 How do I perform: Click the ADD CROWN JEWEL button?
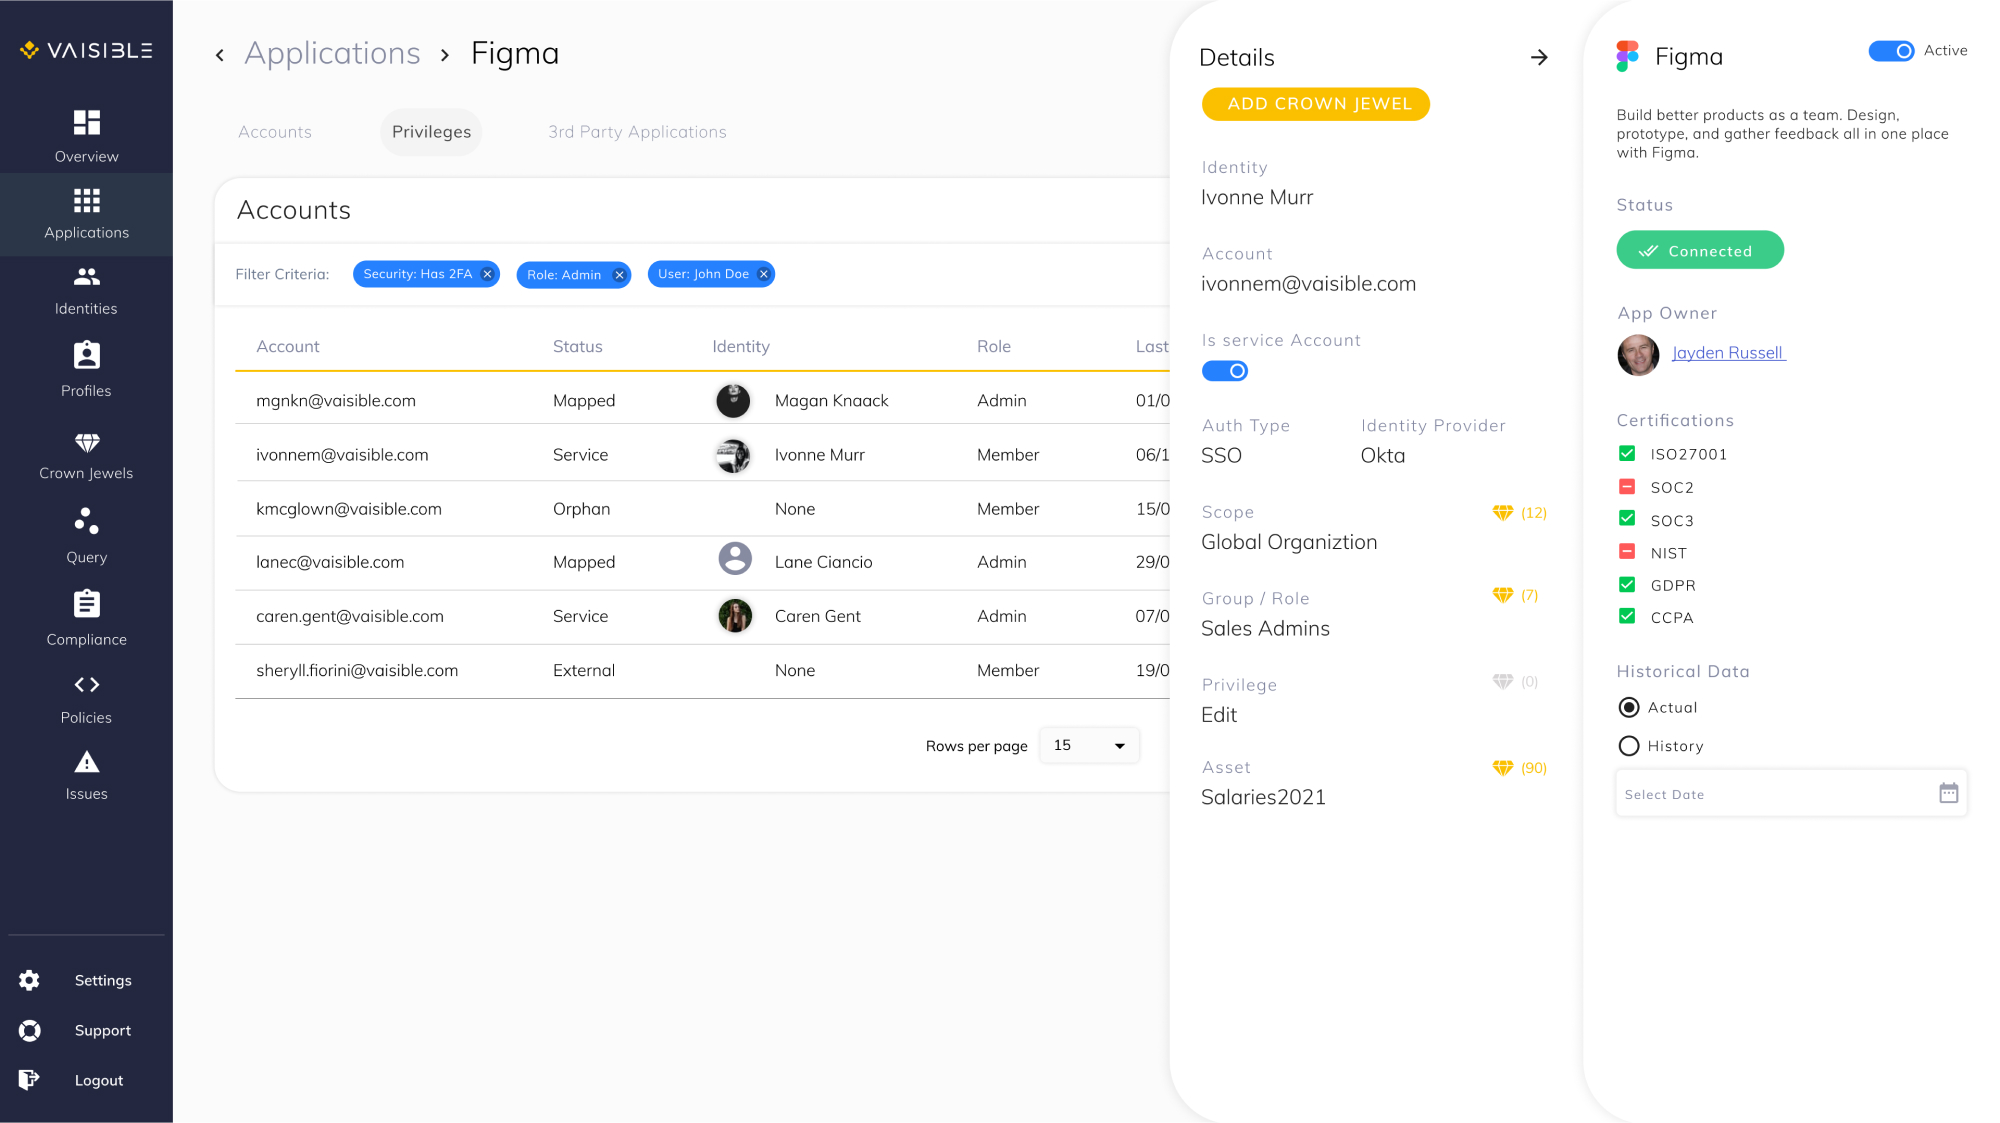1315,104
